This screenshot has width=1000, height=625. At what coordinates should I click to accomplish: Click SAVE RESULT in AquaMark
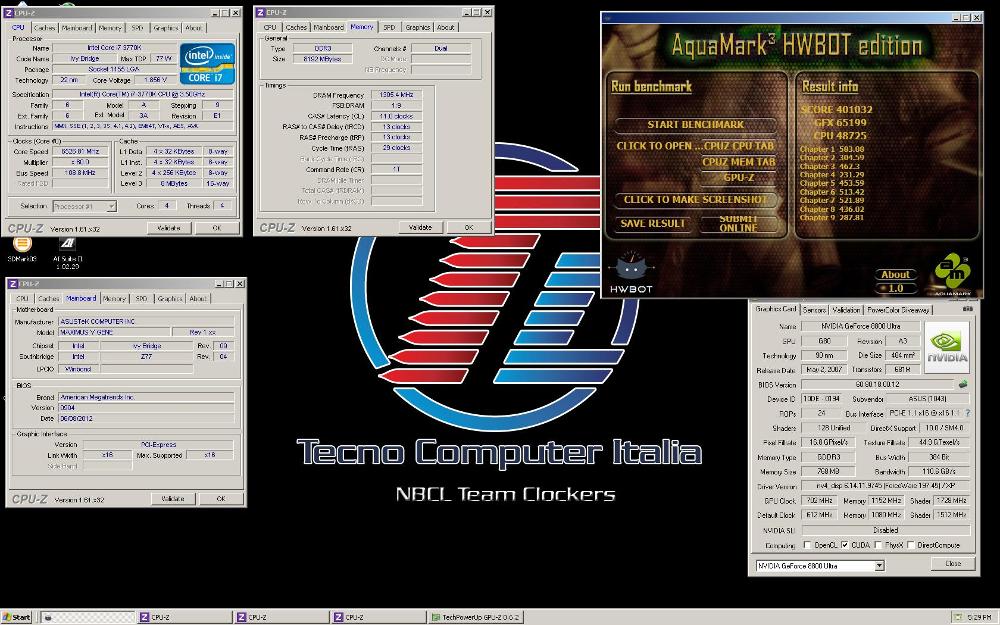(x=652, y=223)
